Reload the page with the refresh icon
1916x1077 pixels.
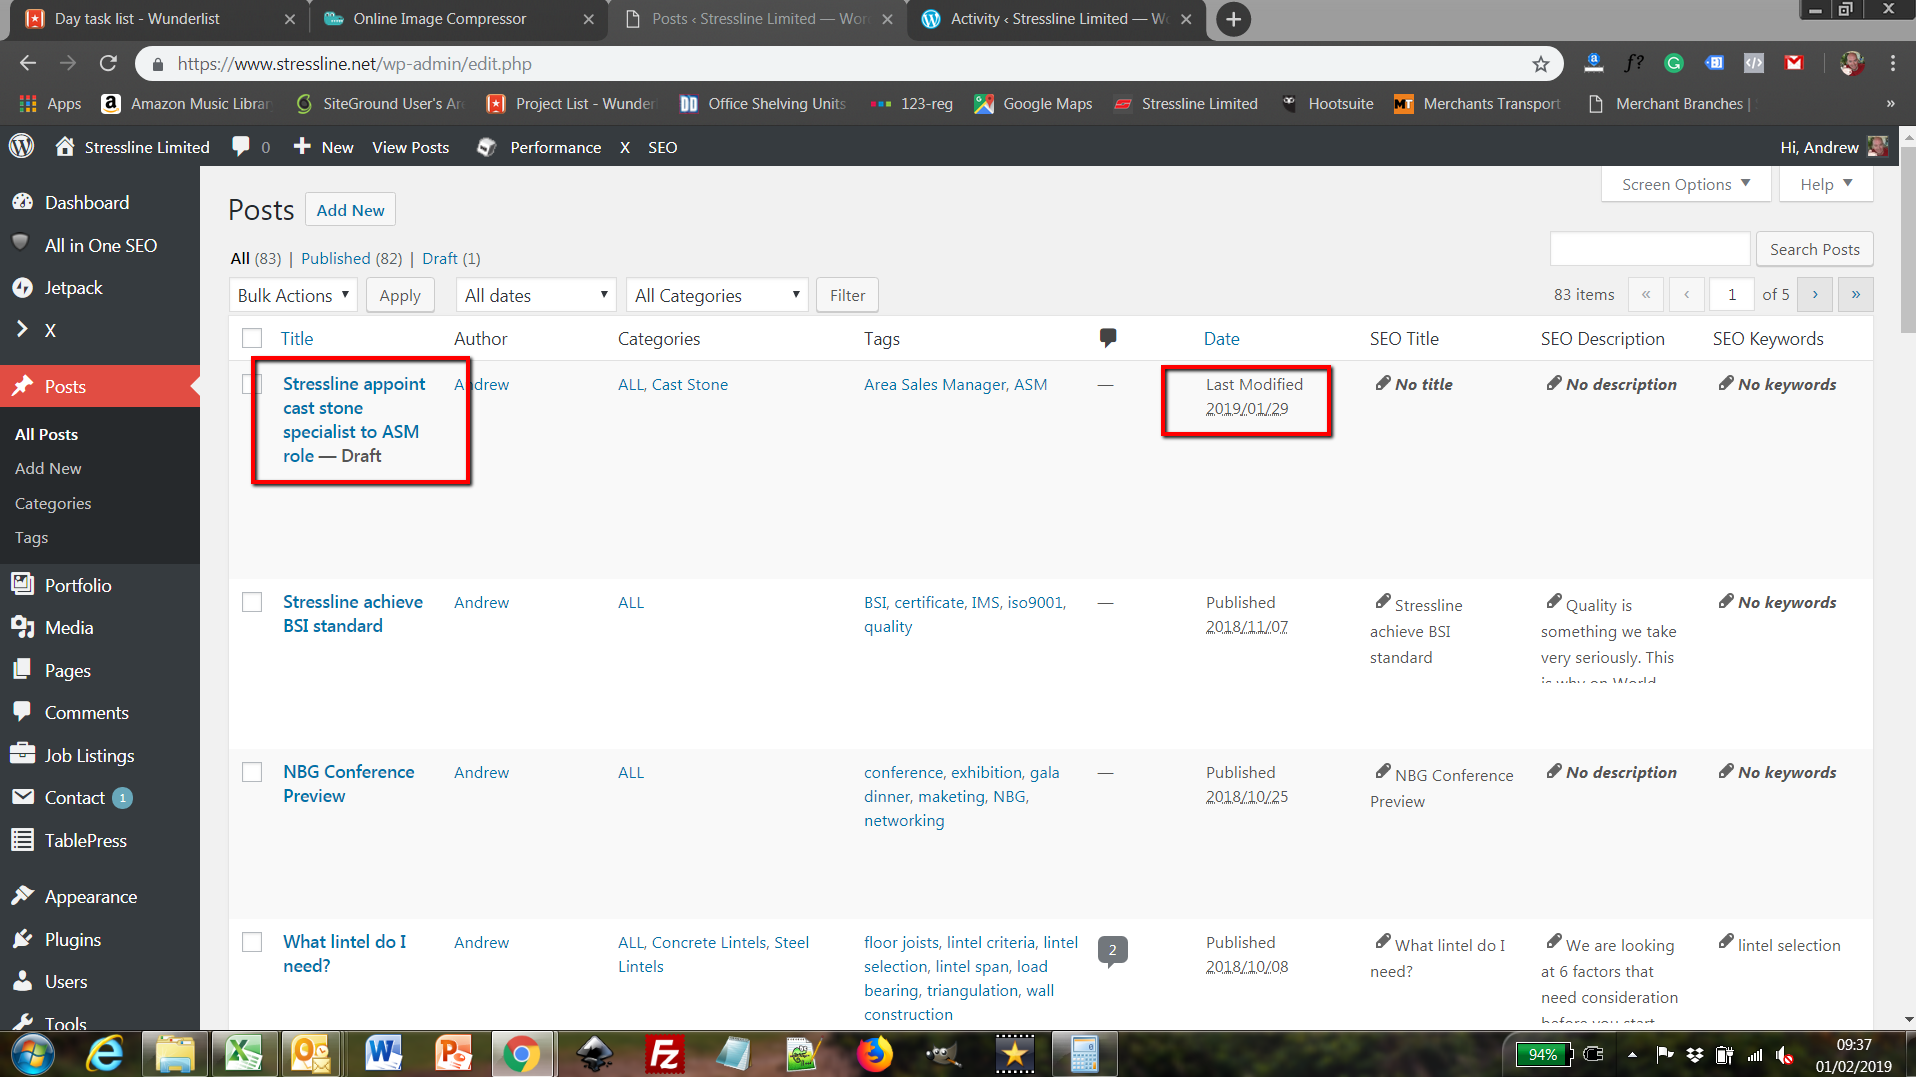pos(108,63)
